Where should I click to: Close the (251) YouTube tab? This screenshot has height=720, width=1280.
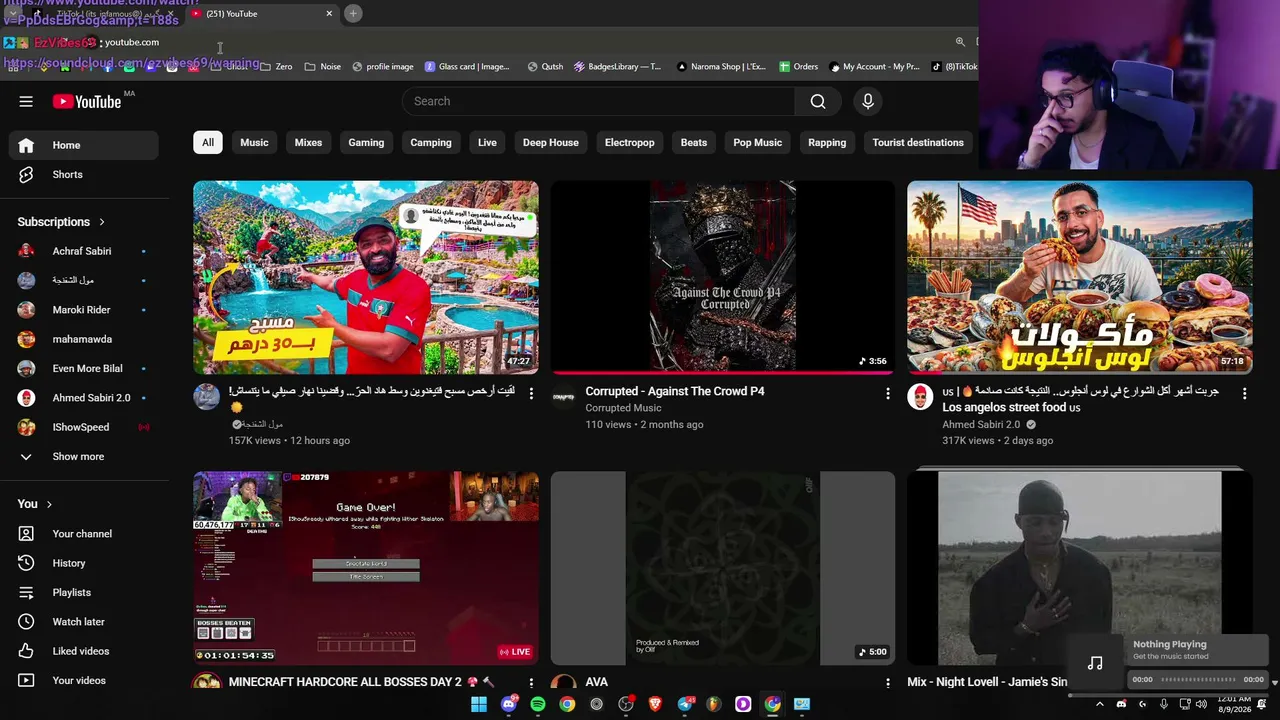329,13
